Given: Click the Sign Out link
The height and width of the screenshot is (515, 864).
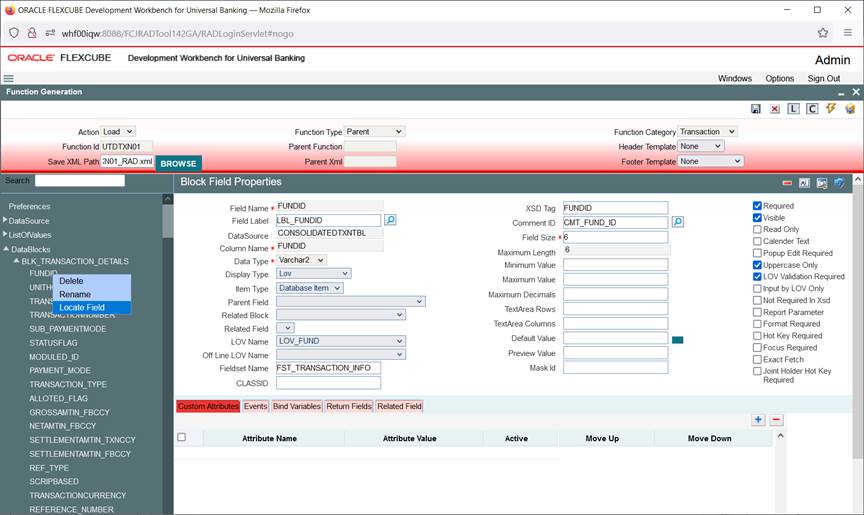Looking at the screenshot, I should click(824, 78).
